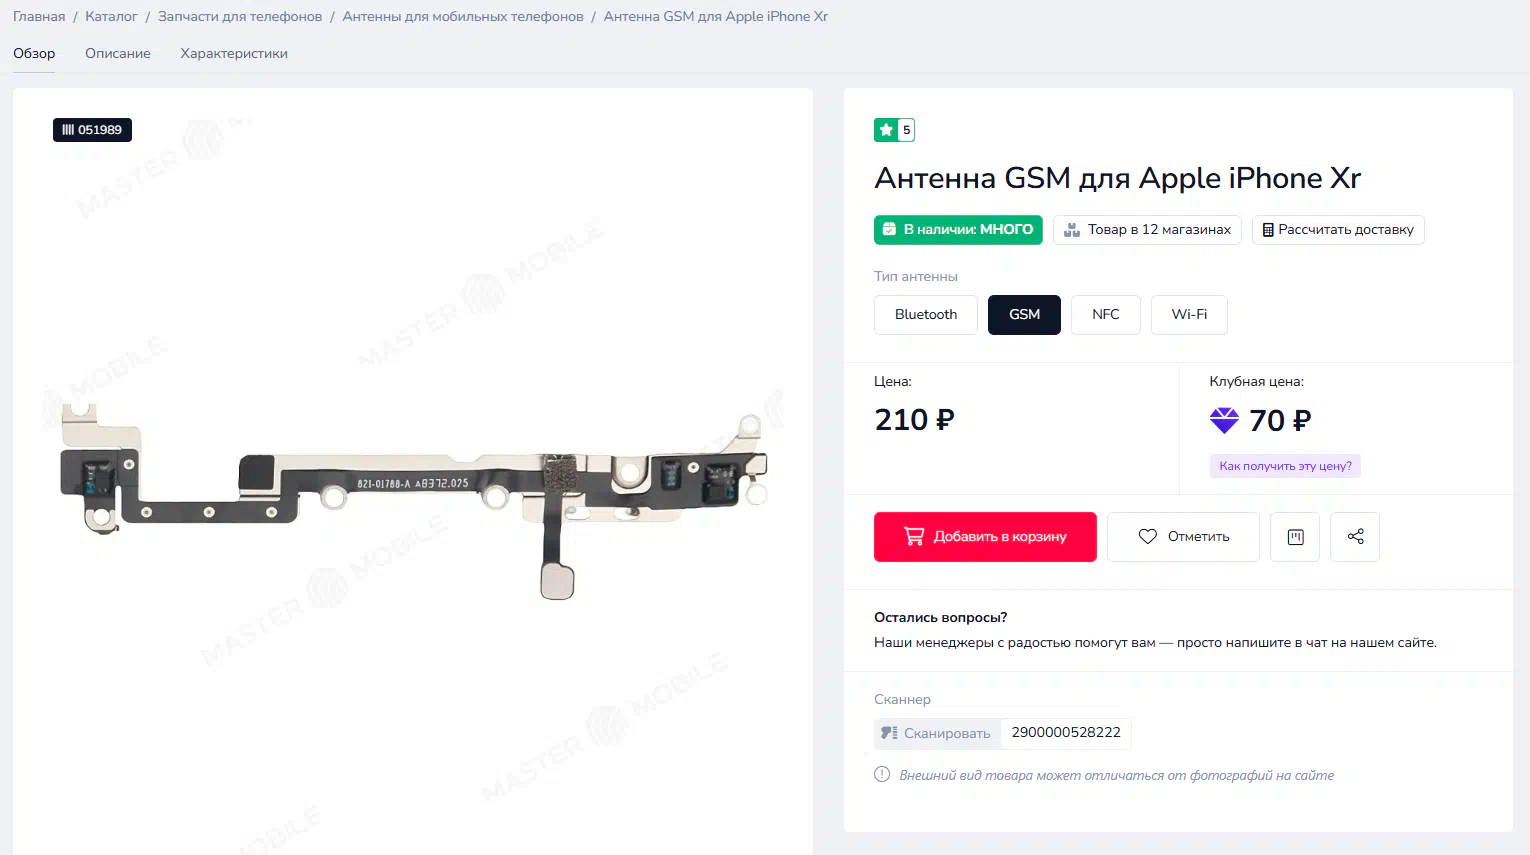
Task: Select the NFC antenna type
Action: 1106,315
